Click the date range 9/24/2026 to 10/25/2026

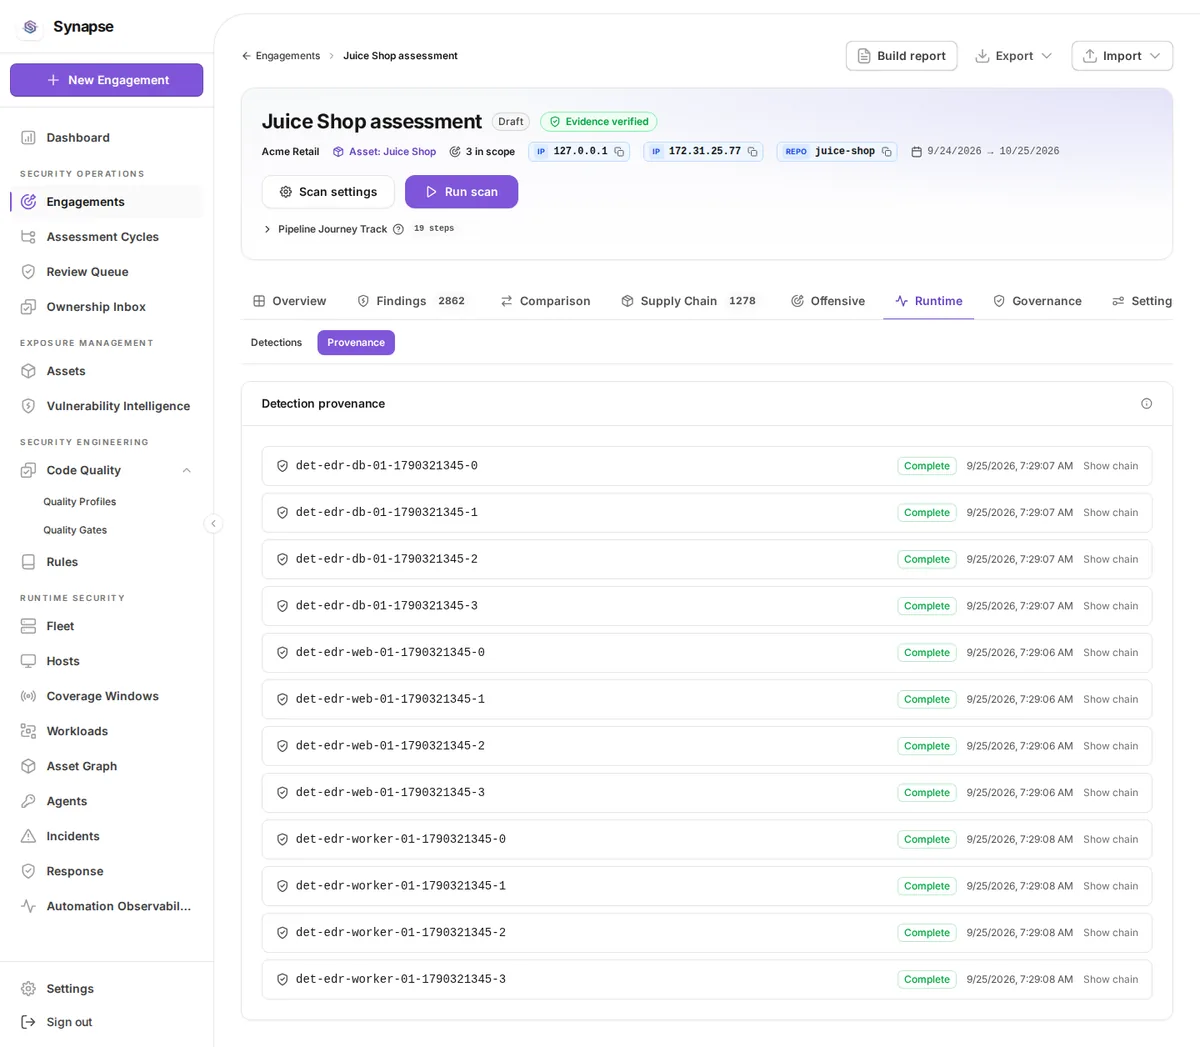pos(985,152)
